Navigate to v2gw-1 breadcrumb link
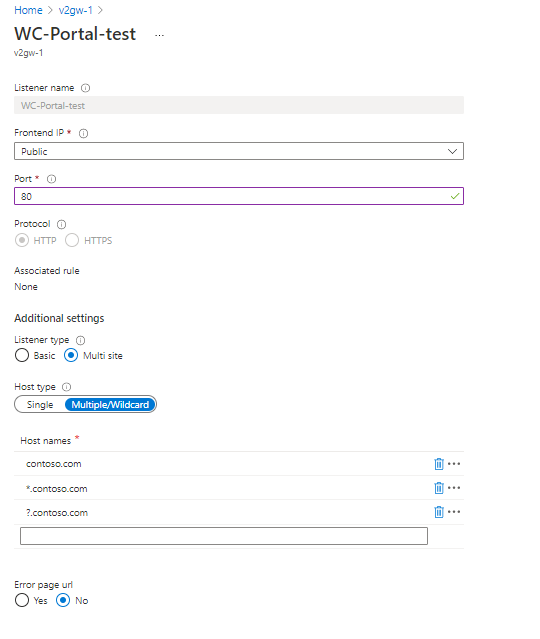The width and height of the screenshot is (540, 639). [x=75, y=10]
